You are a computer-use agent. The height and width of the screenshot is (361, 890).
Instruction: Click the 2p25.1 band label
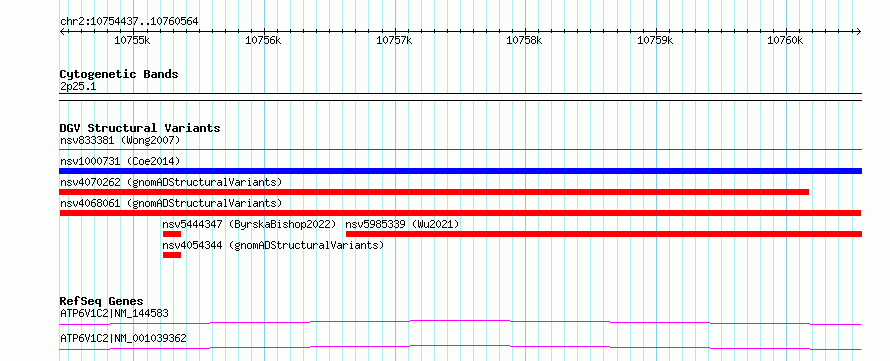pyautogui.click(x=77, y=87)
